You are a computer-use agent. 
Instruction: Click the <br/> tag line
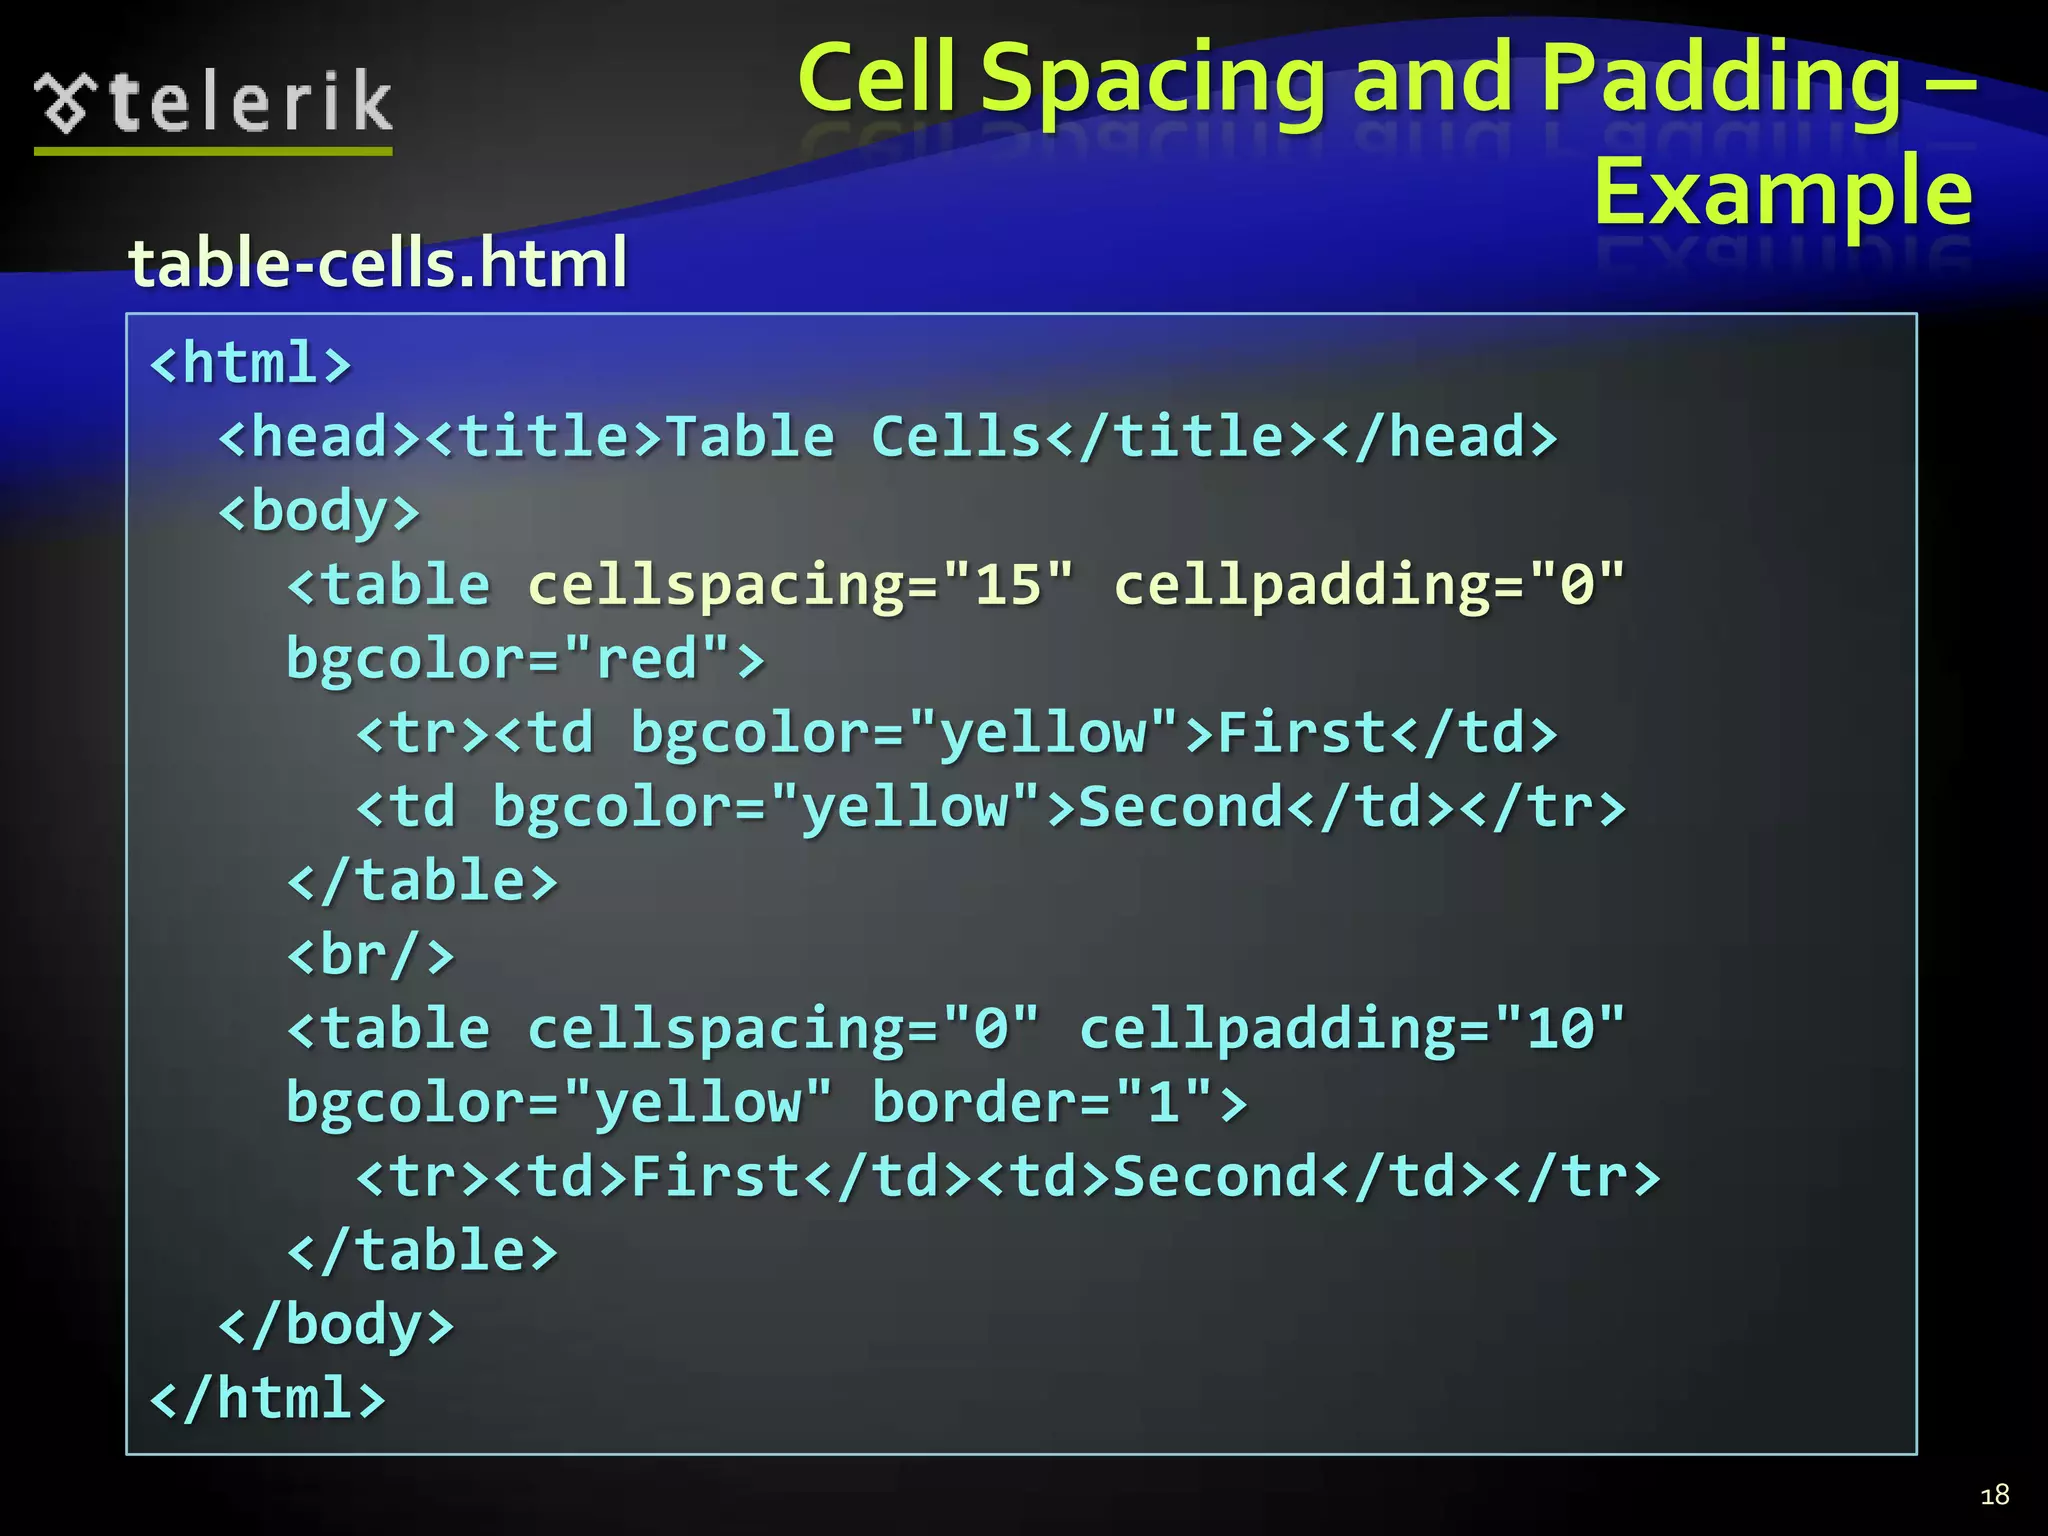point(371,955)
